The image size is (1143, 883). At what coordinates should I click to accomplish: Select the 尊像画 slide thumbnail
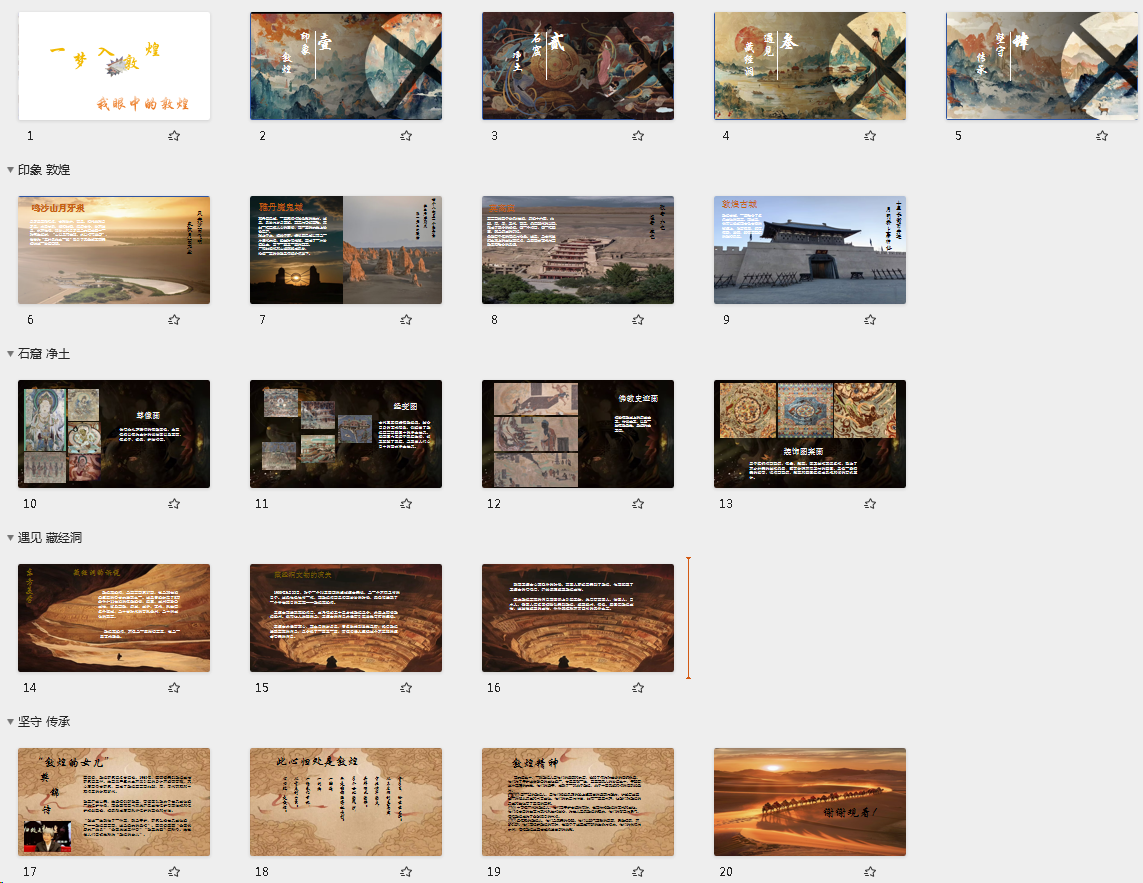114,434
